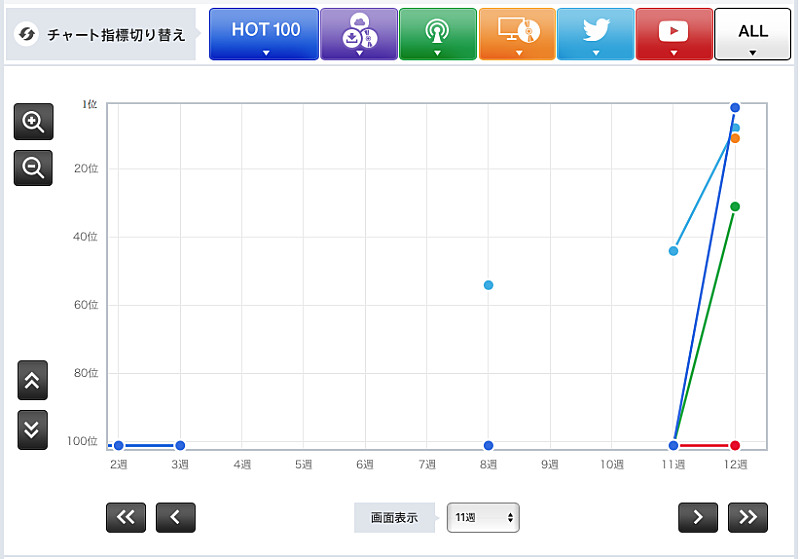Click the blue data point at week 12 top
The width and height of the screenshot is (800, 559).
coord(735,107)
